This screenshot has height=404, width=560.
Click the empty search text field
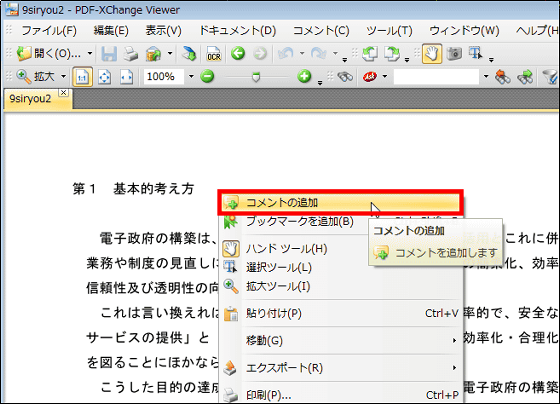coord(436,76)
